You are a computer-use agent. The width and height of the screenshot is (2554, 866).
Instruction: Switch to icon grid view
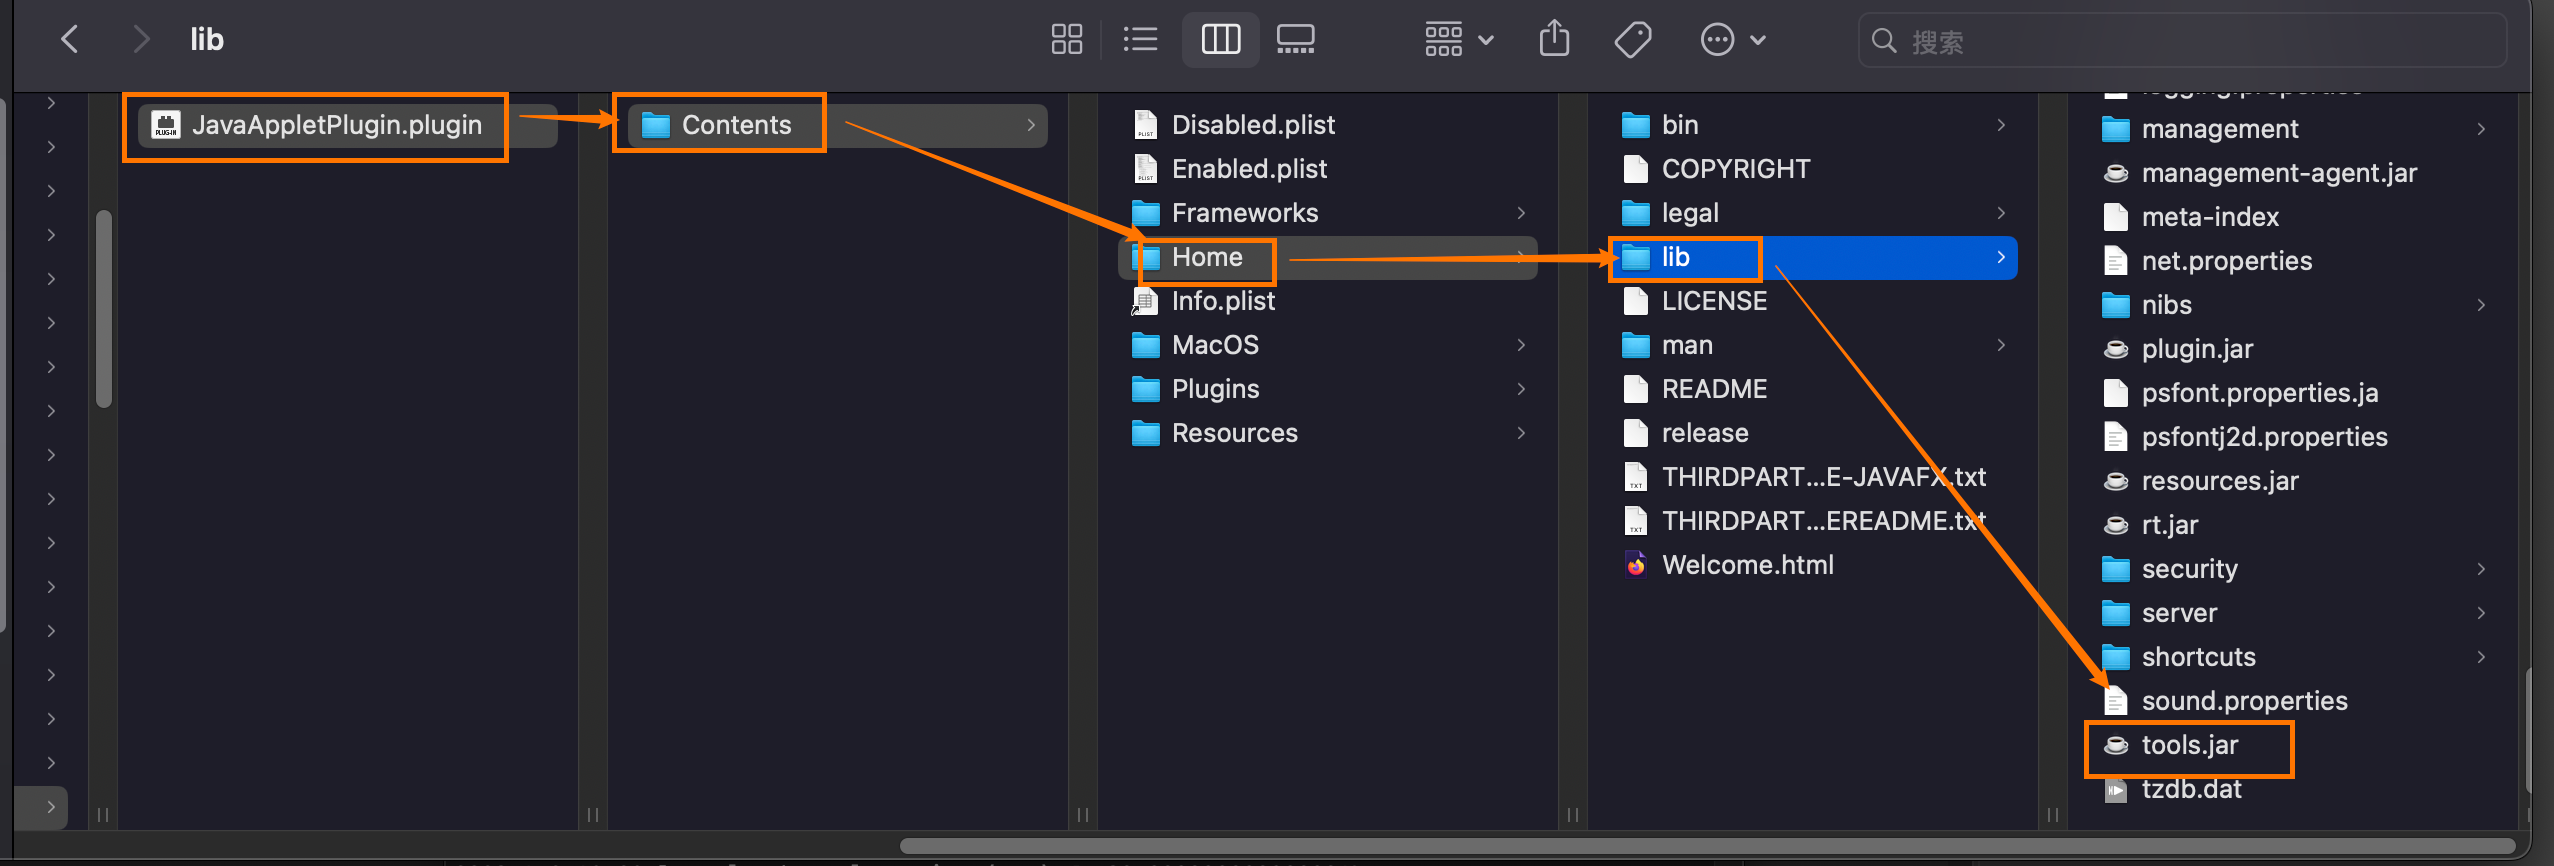[1066, 40]
